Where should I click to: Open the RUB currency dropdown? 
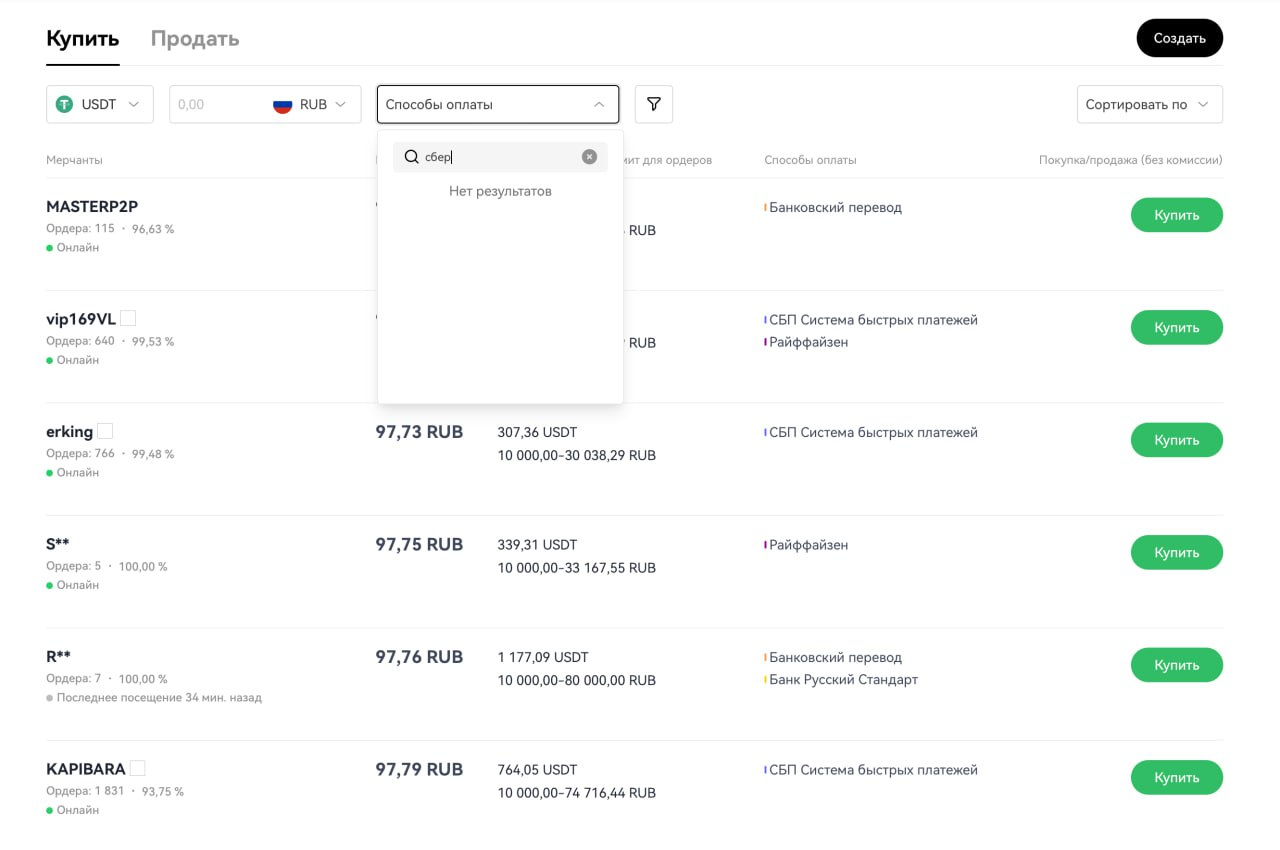coord(342,104)
